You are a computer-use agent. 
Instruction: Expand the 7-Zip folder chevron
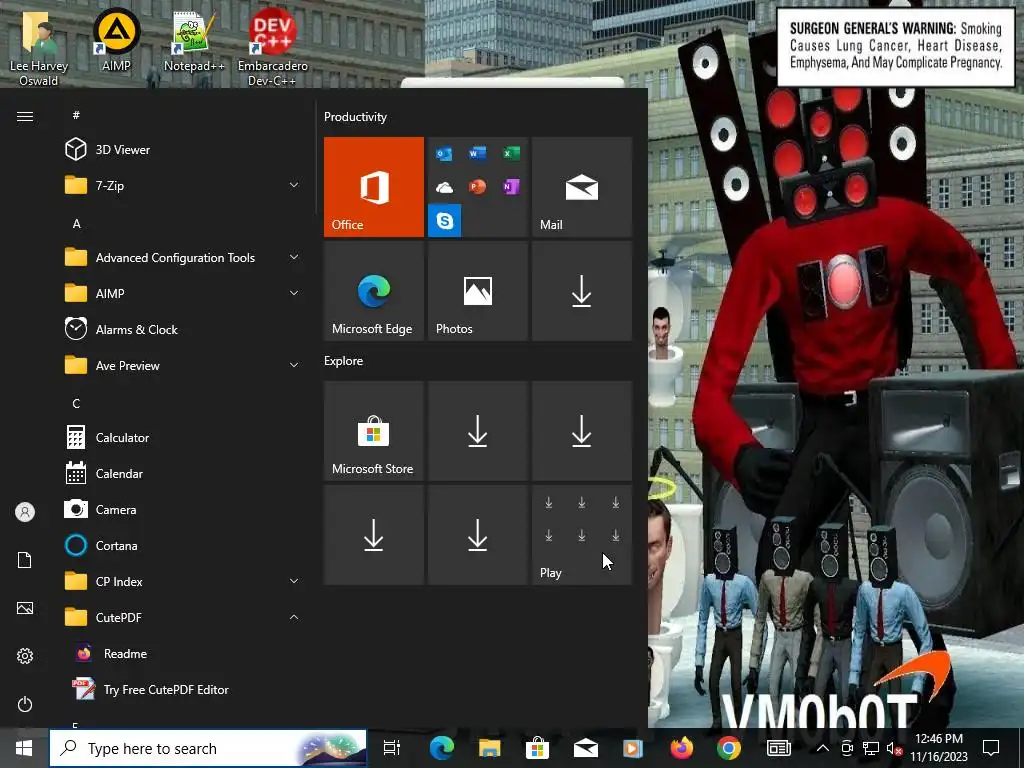coord(294,185)
